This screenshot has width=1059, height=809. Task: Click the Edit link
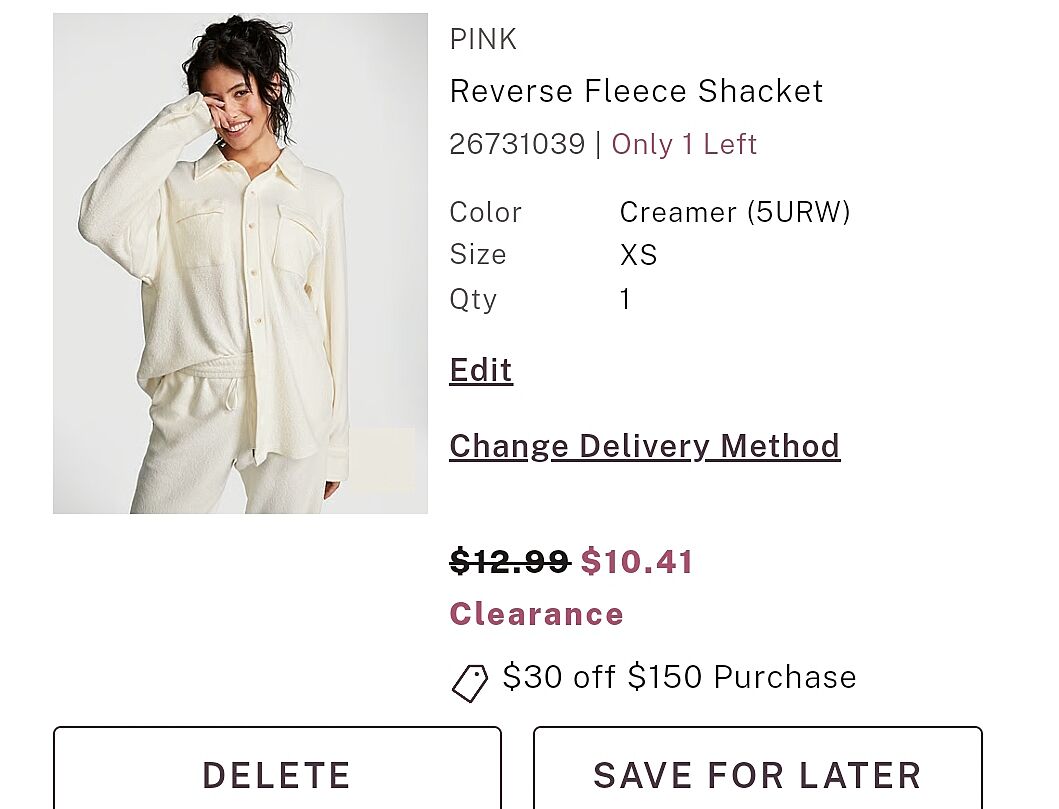(481, 370)
